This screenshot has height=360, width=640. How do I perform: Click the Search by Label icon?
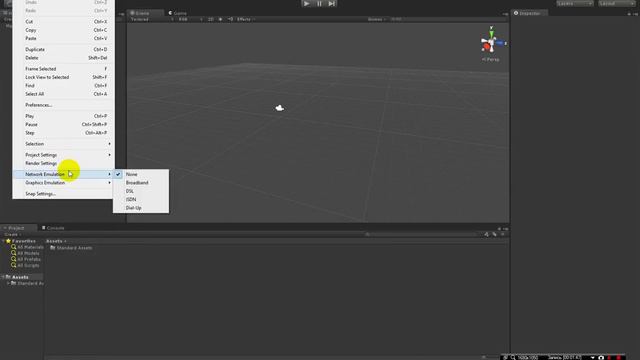(495, 235)
